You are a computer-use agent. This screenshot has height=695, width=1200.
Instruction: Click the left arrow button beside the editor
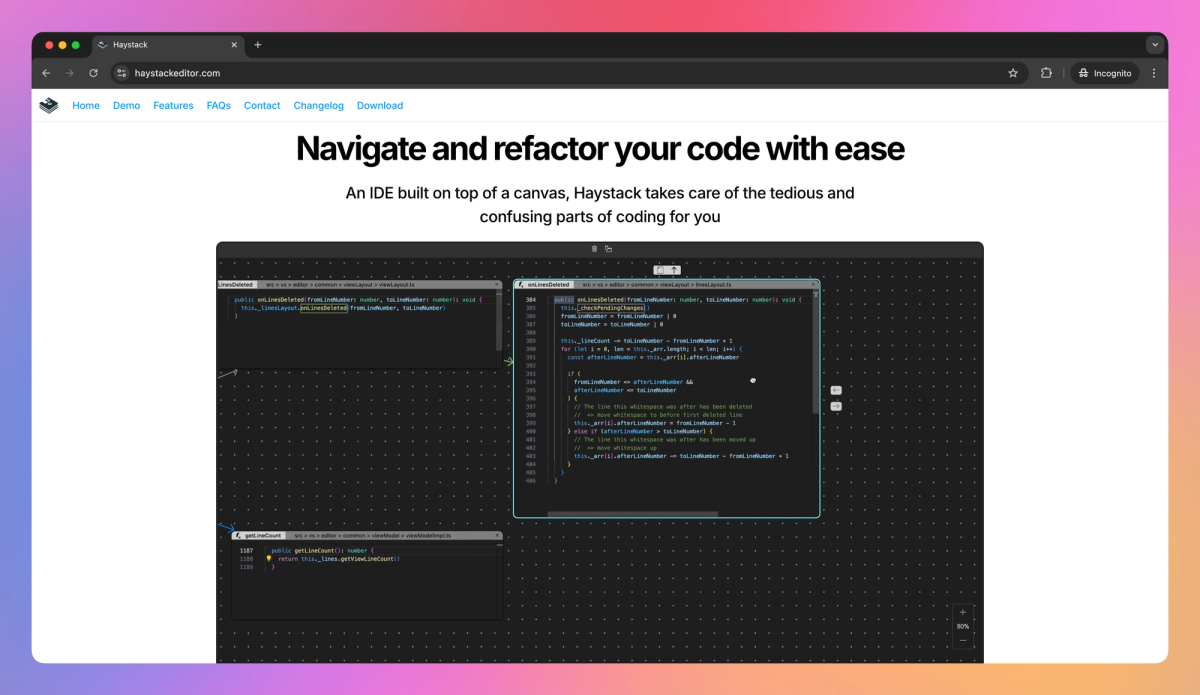tap(836, 390)
